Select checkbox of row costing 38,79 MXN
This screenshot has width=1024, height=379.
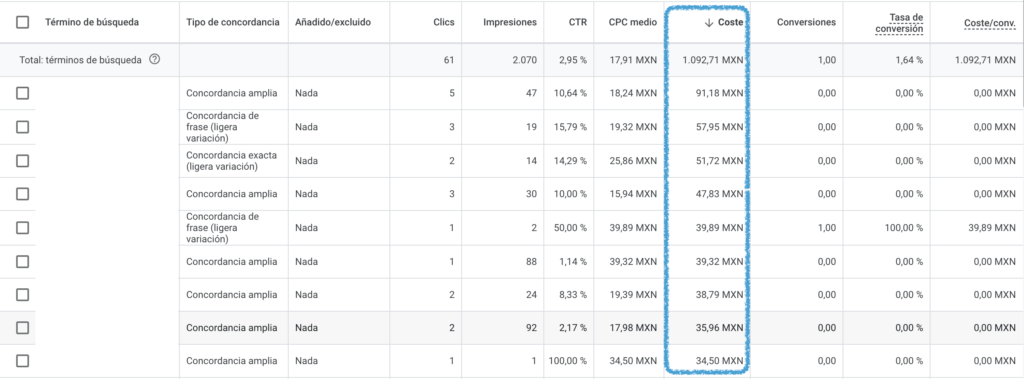[23, 295]
